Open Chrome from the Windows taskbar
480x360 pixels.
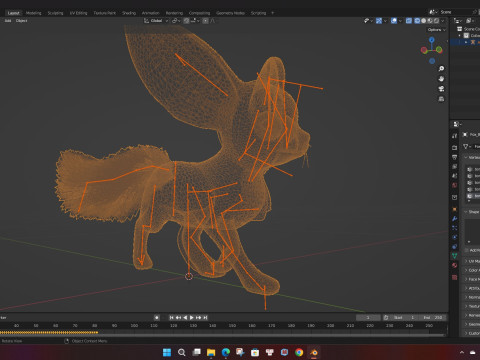tap(299, 352)
